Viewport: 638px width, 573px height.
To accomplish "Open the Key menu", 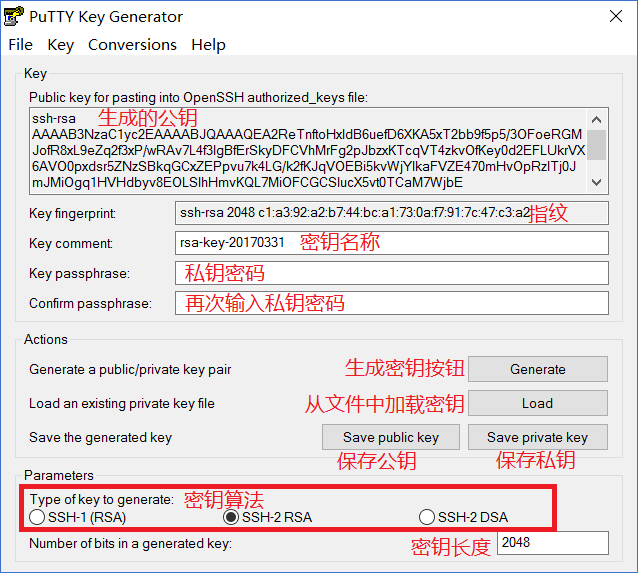I will 61,45.
